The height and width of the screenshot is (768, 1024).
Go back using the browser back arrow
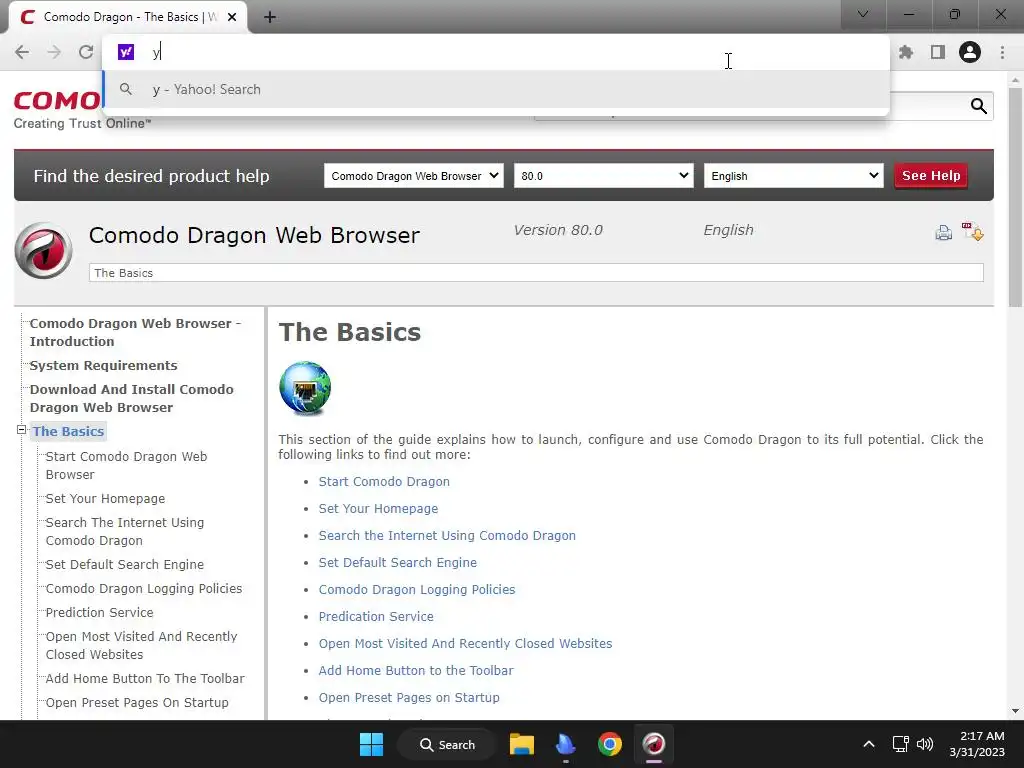point(22,52)
